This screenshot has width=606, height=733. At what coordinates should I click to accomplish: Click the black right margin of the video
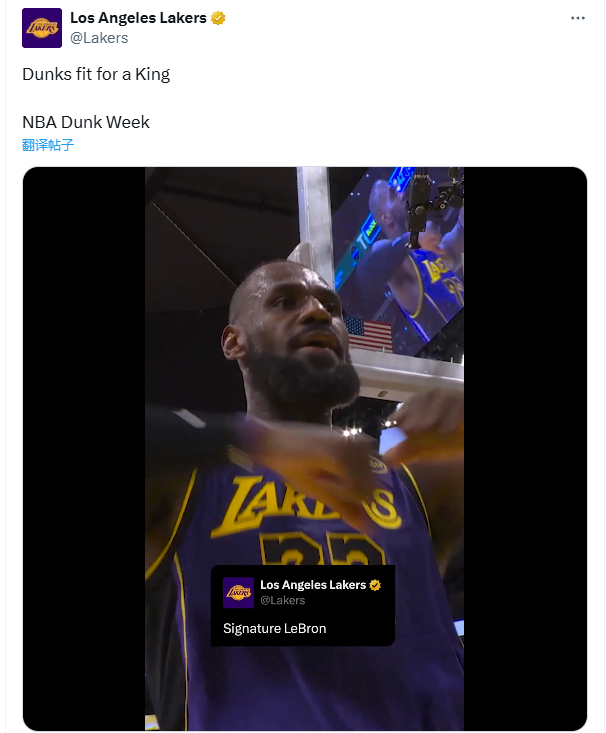pos(525,450)
